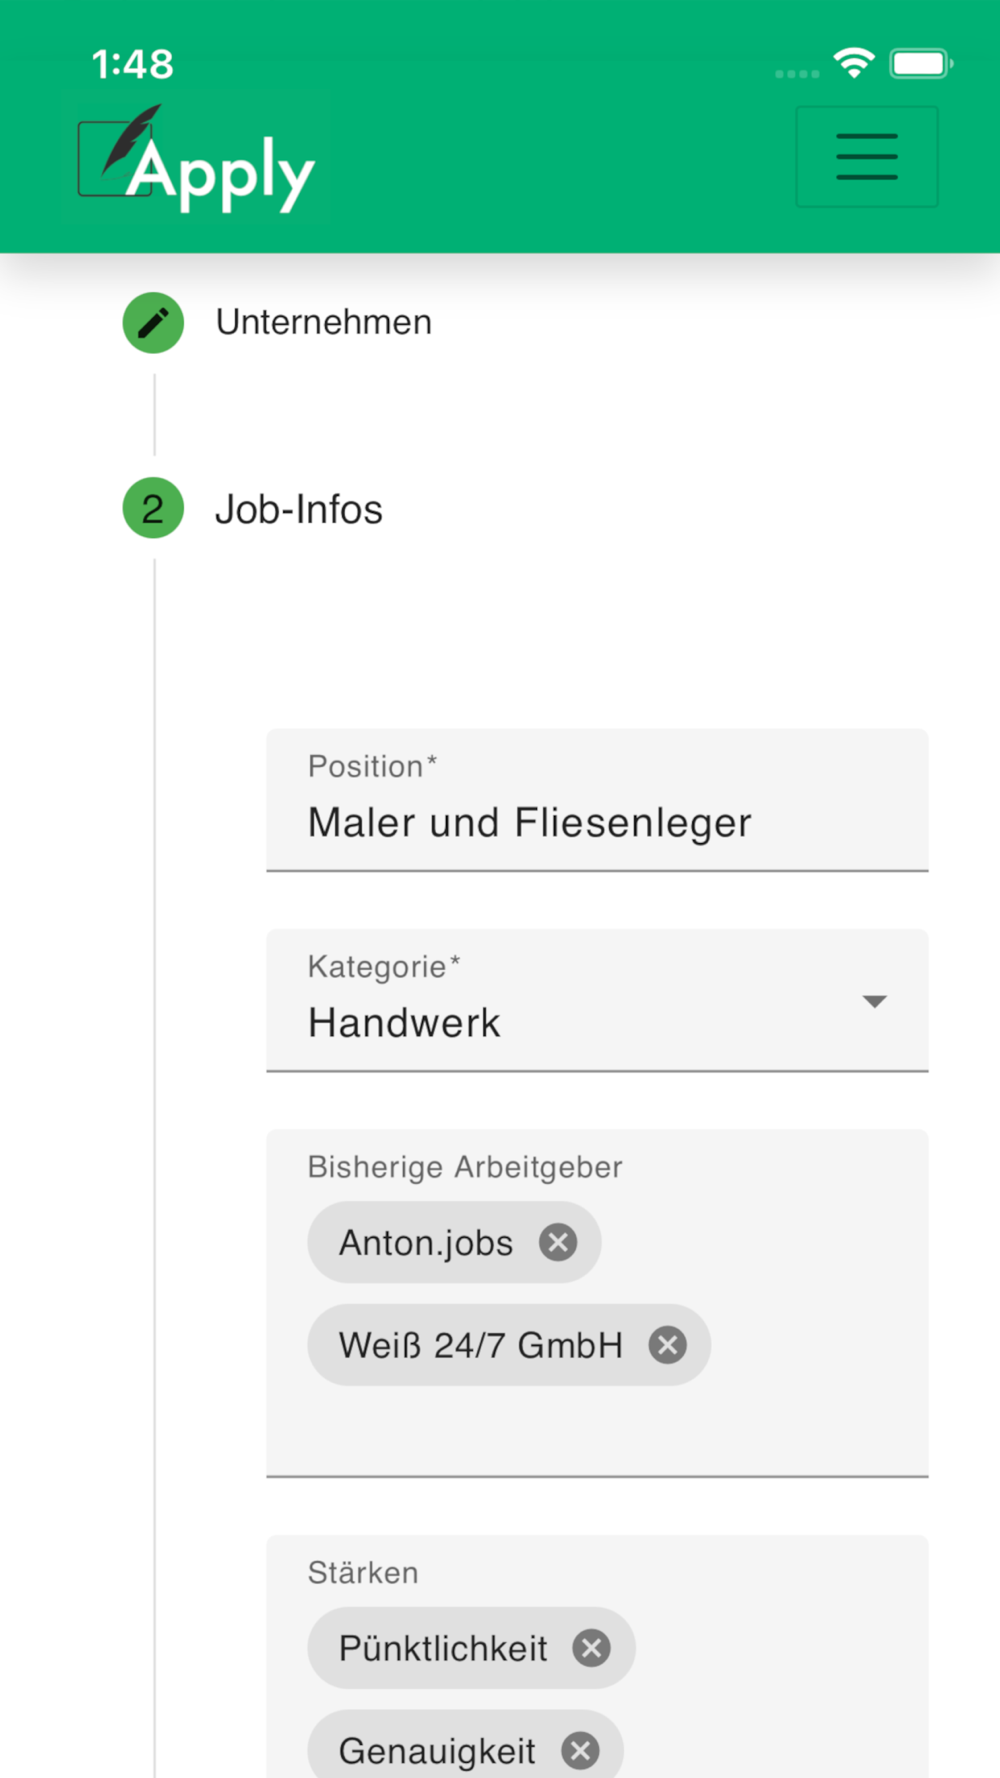This screenshot has height=1778, width=1000.
Task: Remove the Anton.jobs chip
Action: pyautogui.click(x=558, y=1243)
